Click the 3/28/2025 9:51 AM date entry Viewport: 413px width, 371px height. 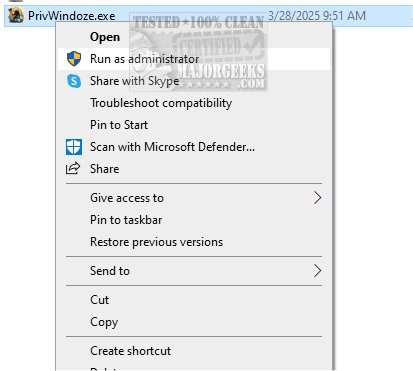317,16
